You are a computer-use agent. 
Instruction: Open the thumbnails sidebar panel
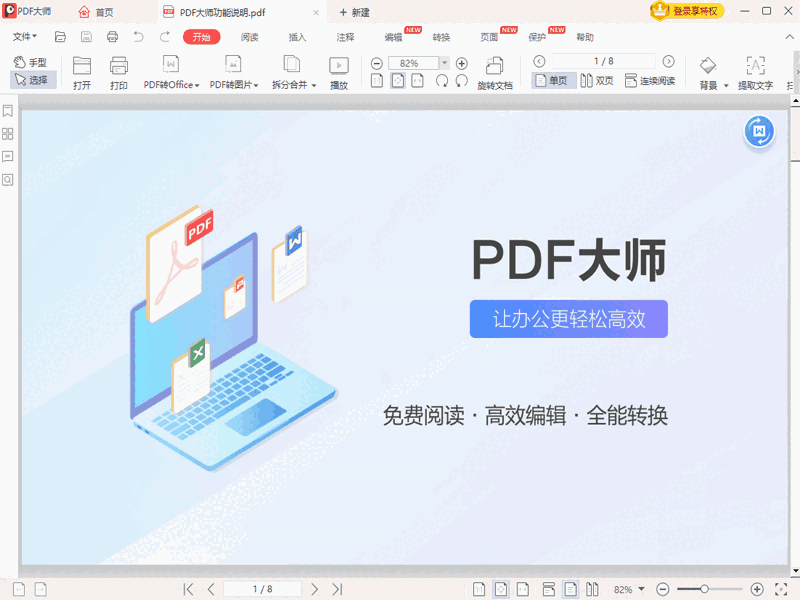click(8, 134)
